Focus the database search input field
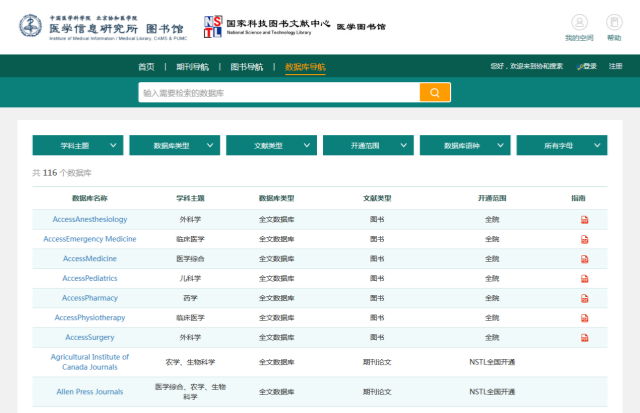This screenshot has height=413, width=640. [278, 93]
